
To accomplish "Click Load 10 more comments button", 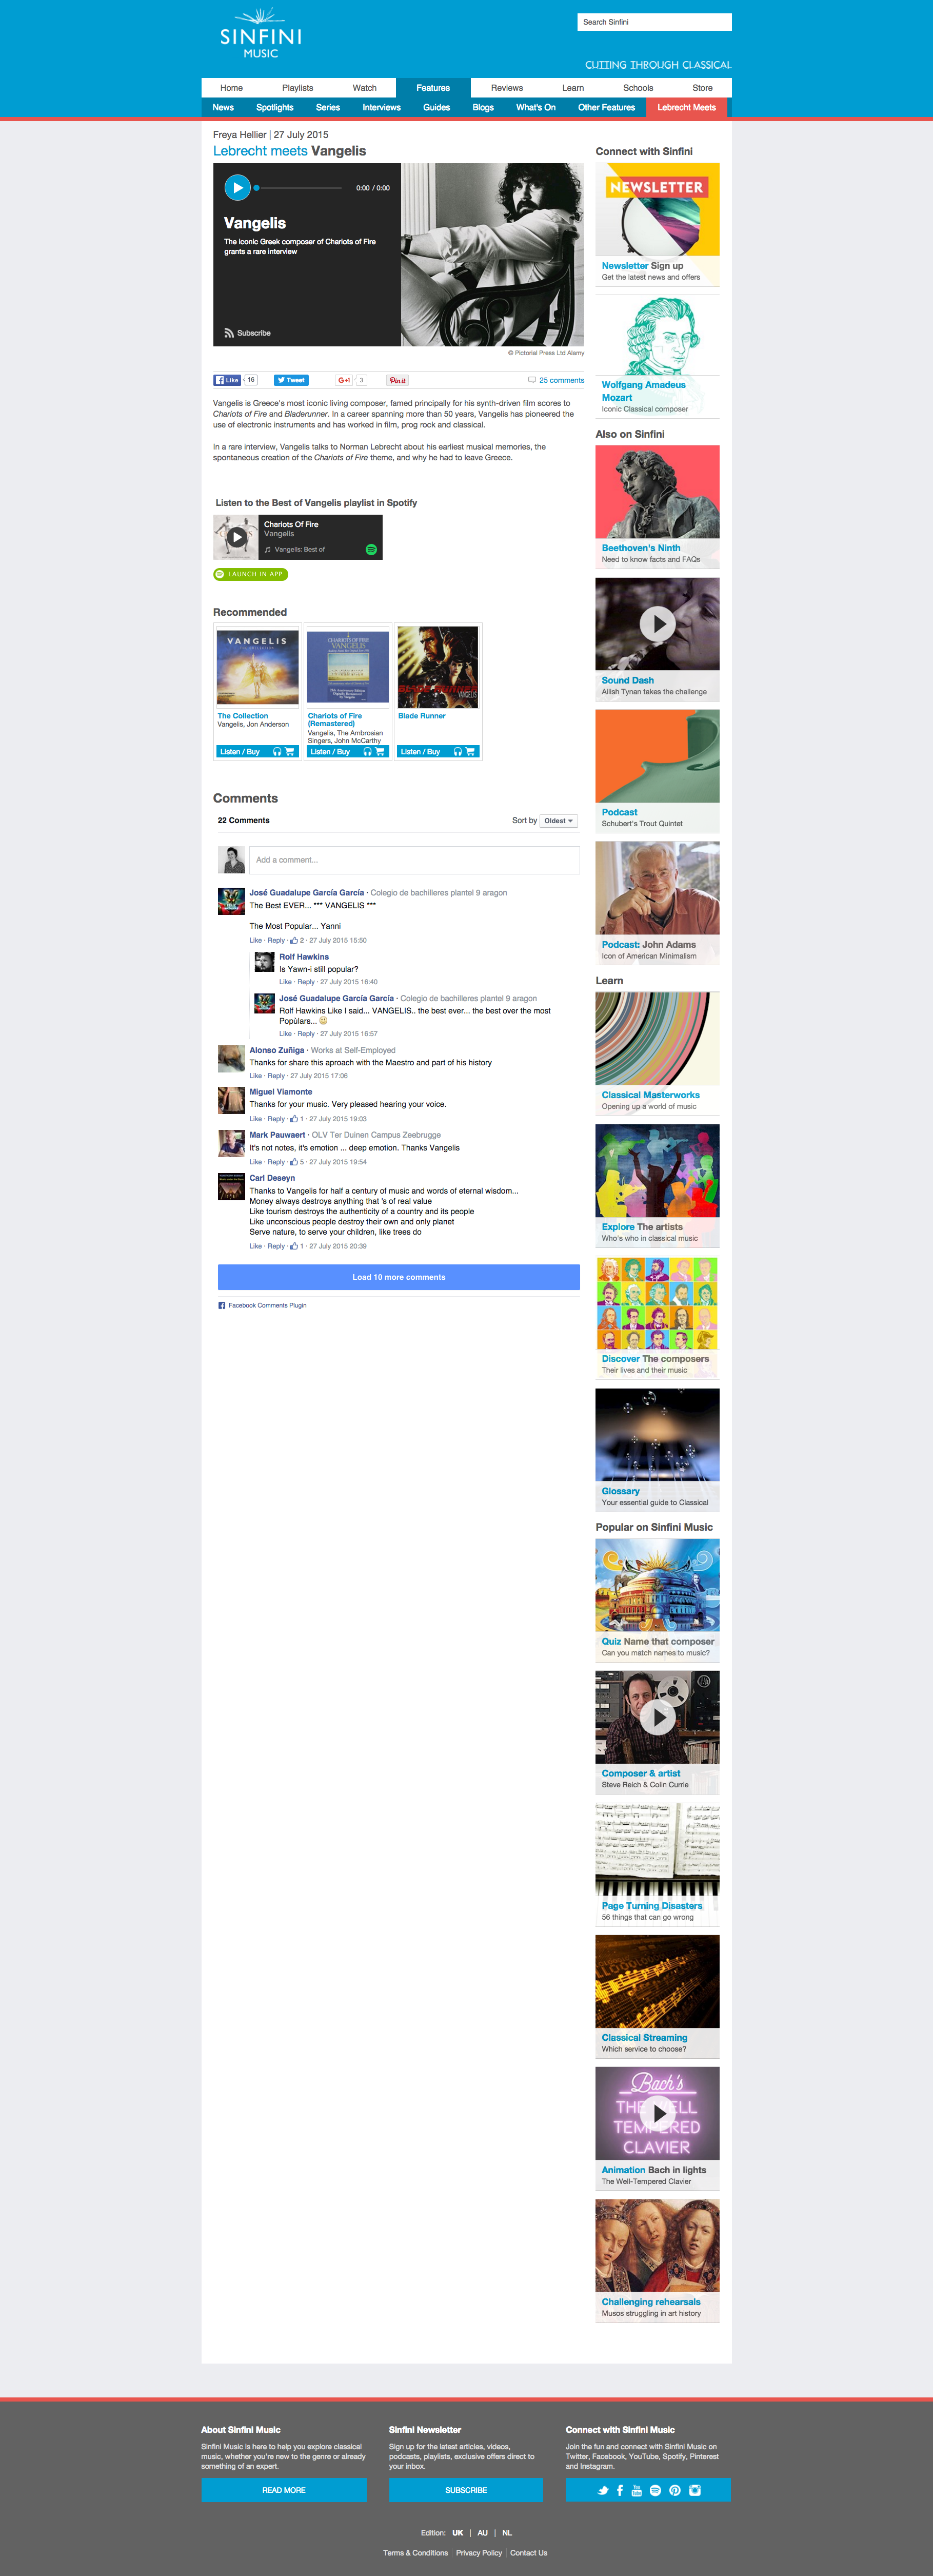I will coord(398,1277).
